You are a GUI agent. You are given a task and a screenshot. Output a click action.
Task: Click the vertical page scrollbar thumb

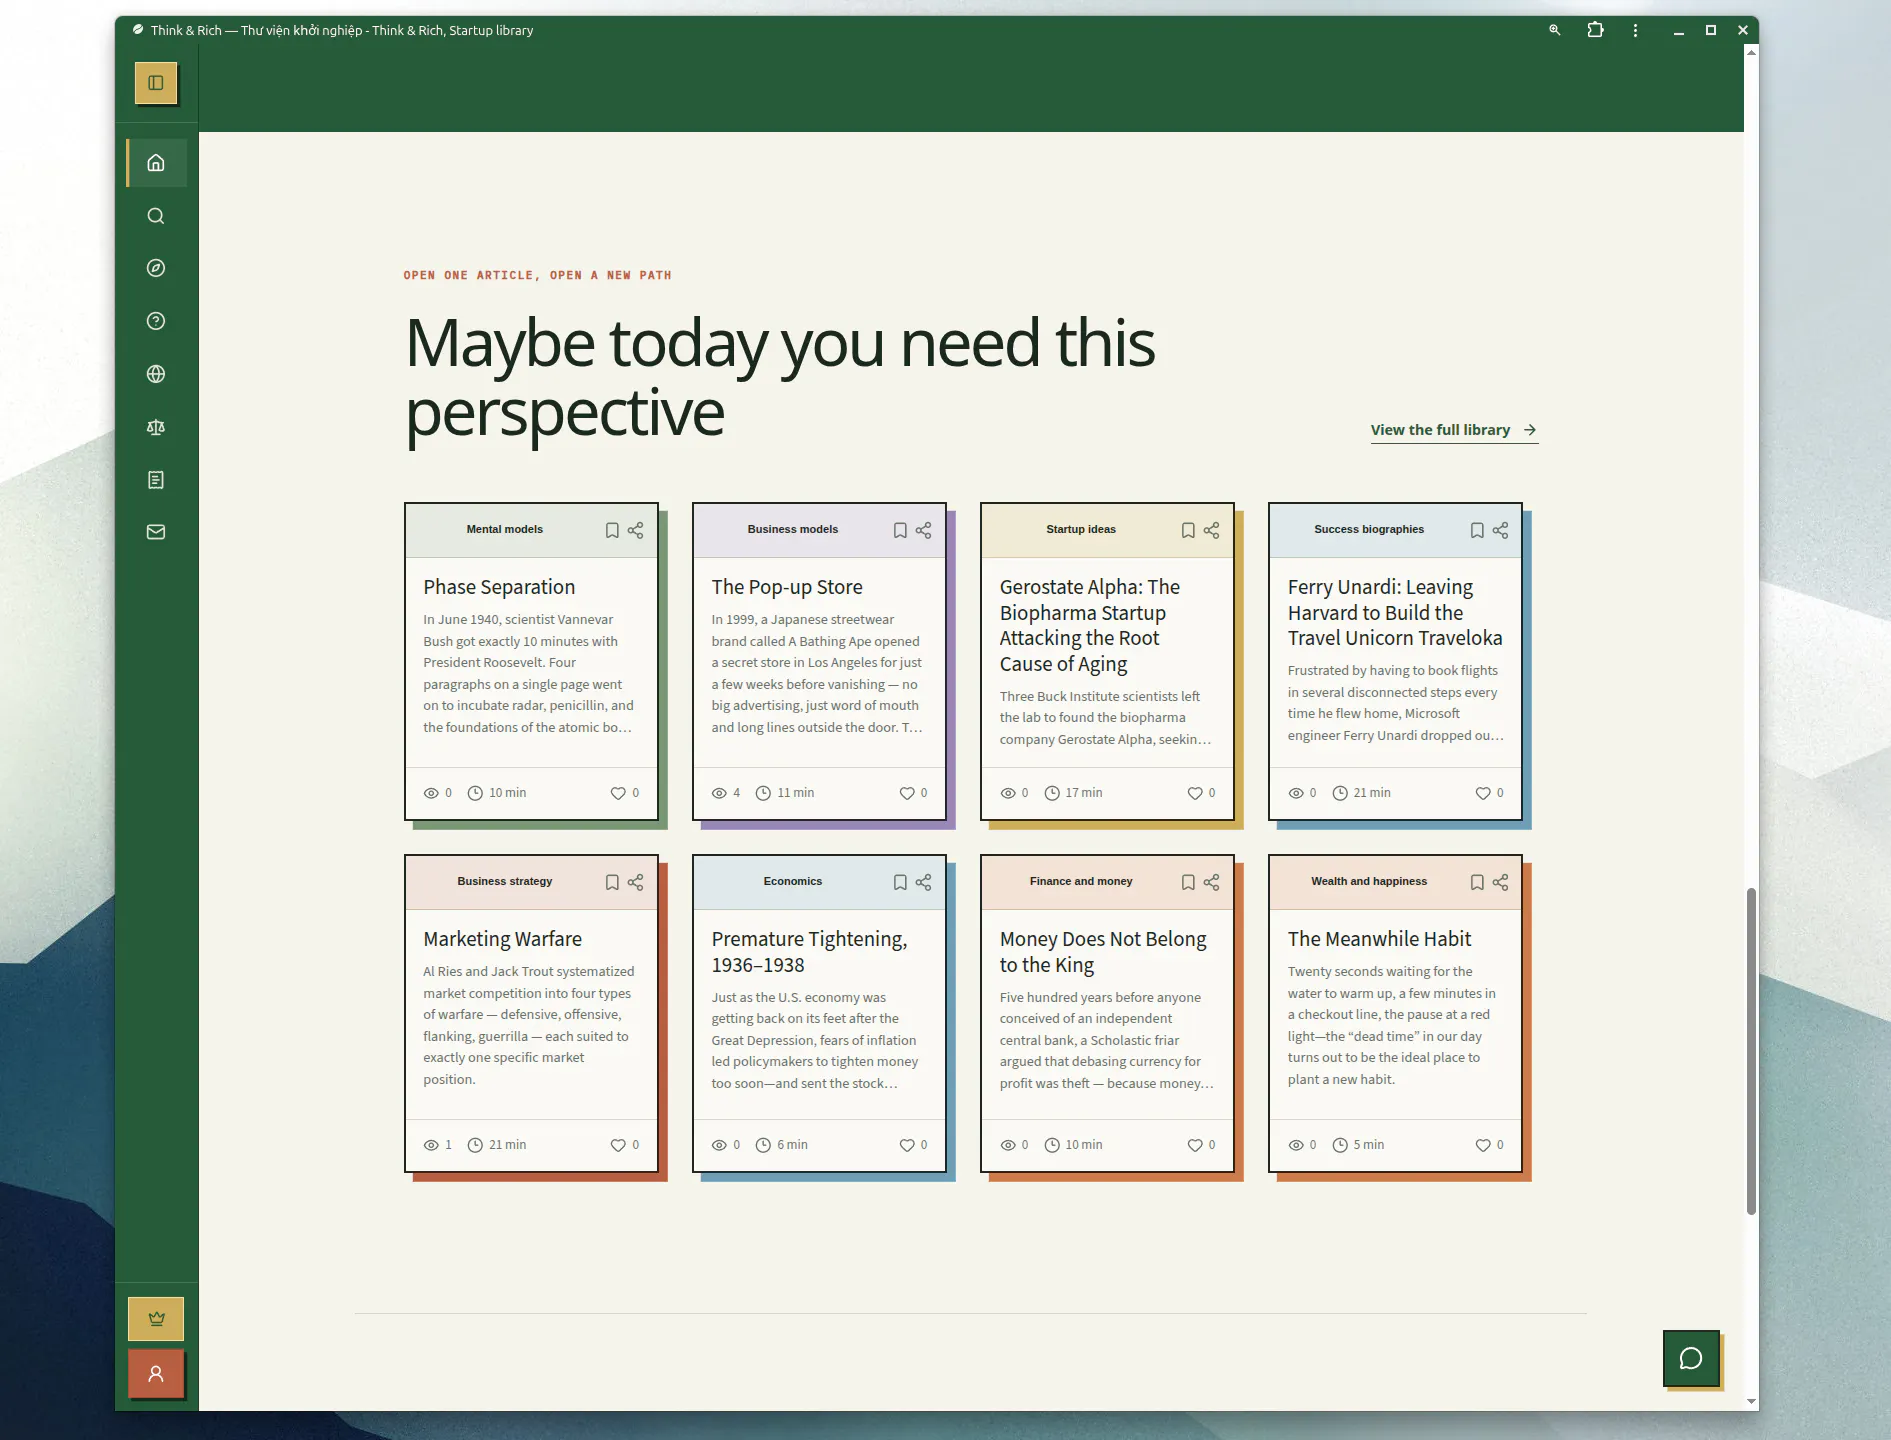(1751, 1051)
